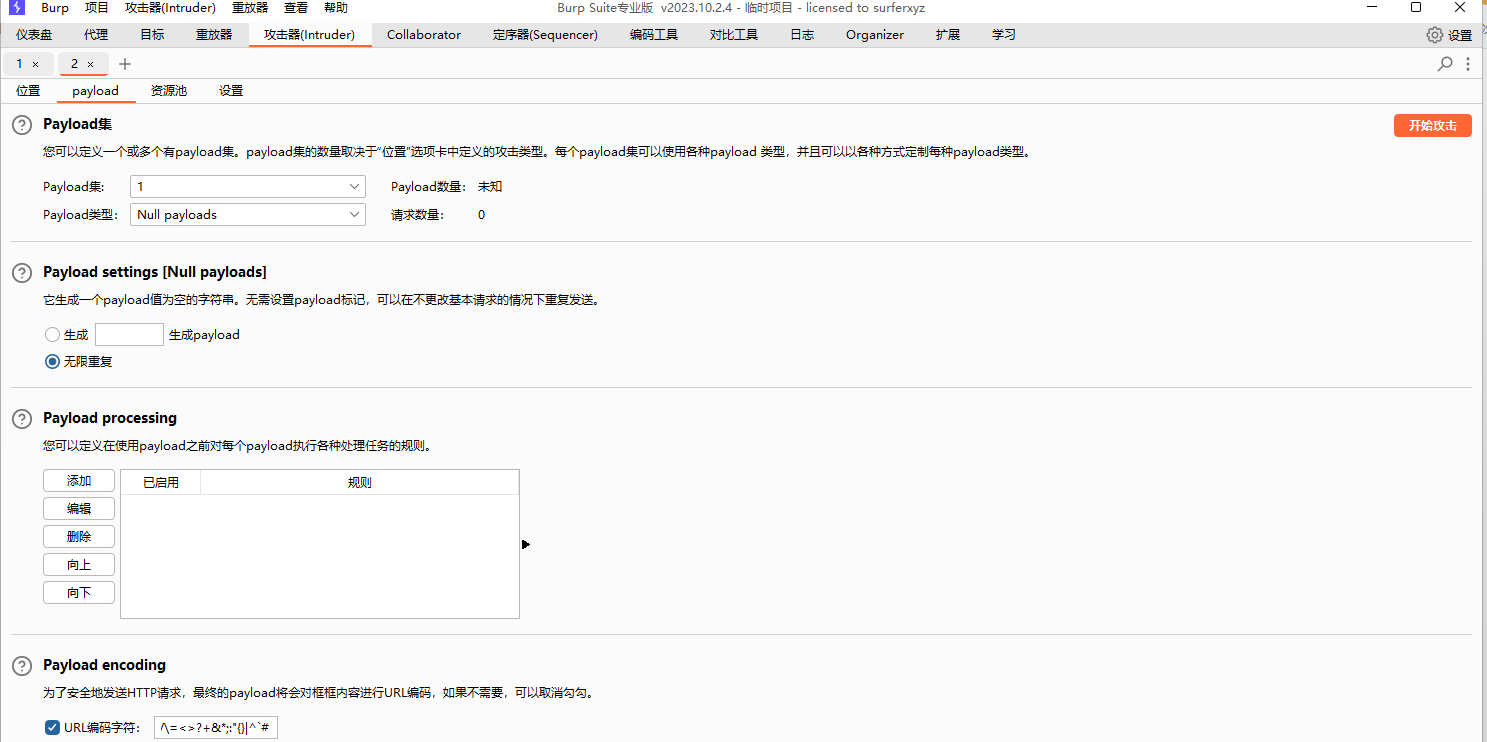The image size is (1487, 742).
Task: Open the 设置 sub-tab
Action: pyautogui.click(x=231, y=91)
